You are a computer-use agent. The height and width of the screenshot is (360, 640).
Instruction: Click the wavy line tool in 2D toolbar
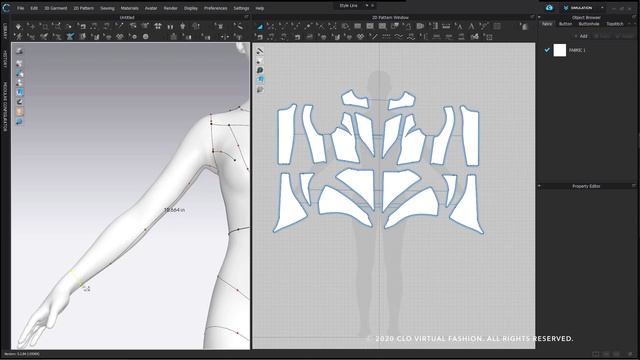coord(398,37)
